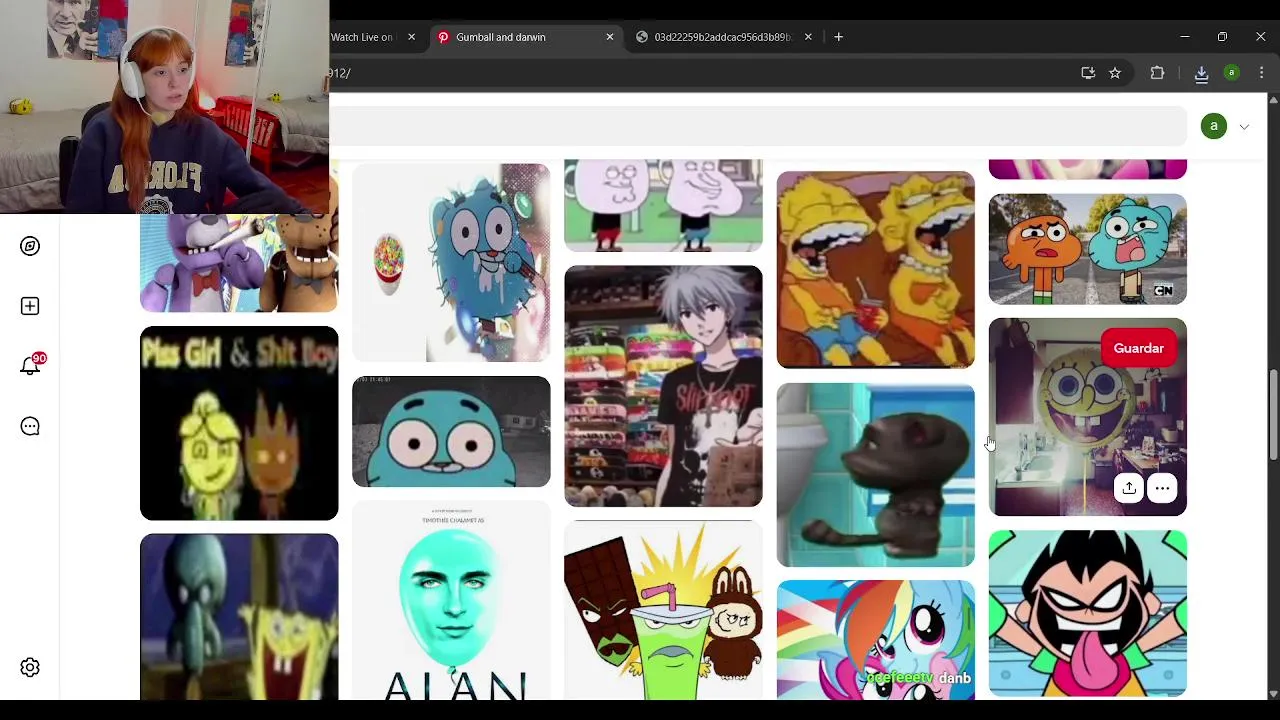Open more options on the SpongeBob pin
The image size is (1280, 720).
(x=1162, y=488)
